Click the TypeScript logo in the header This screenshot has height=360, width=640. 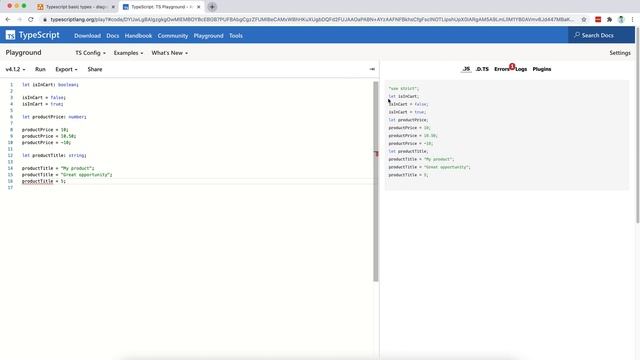[x=32, y=36]
